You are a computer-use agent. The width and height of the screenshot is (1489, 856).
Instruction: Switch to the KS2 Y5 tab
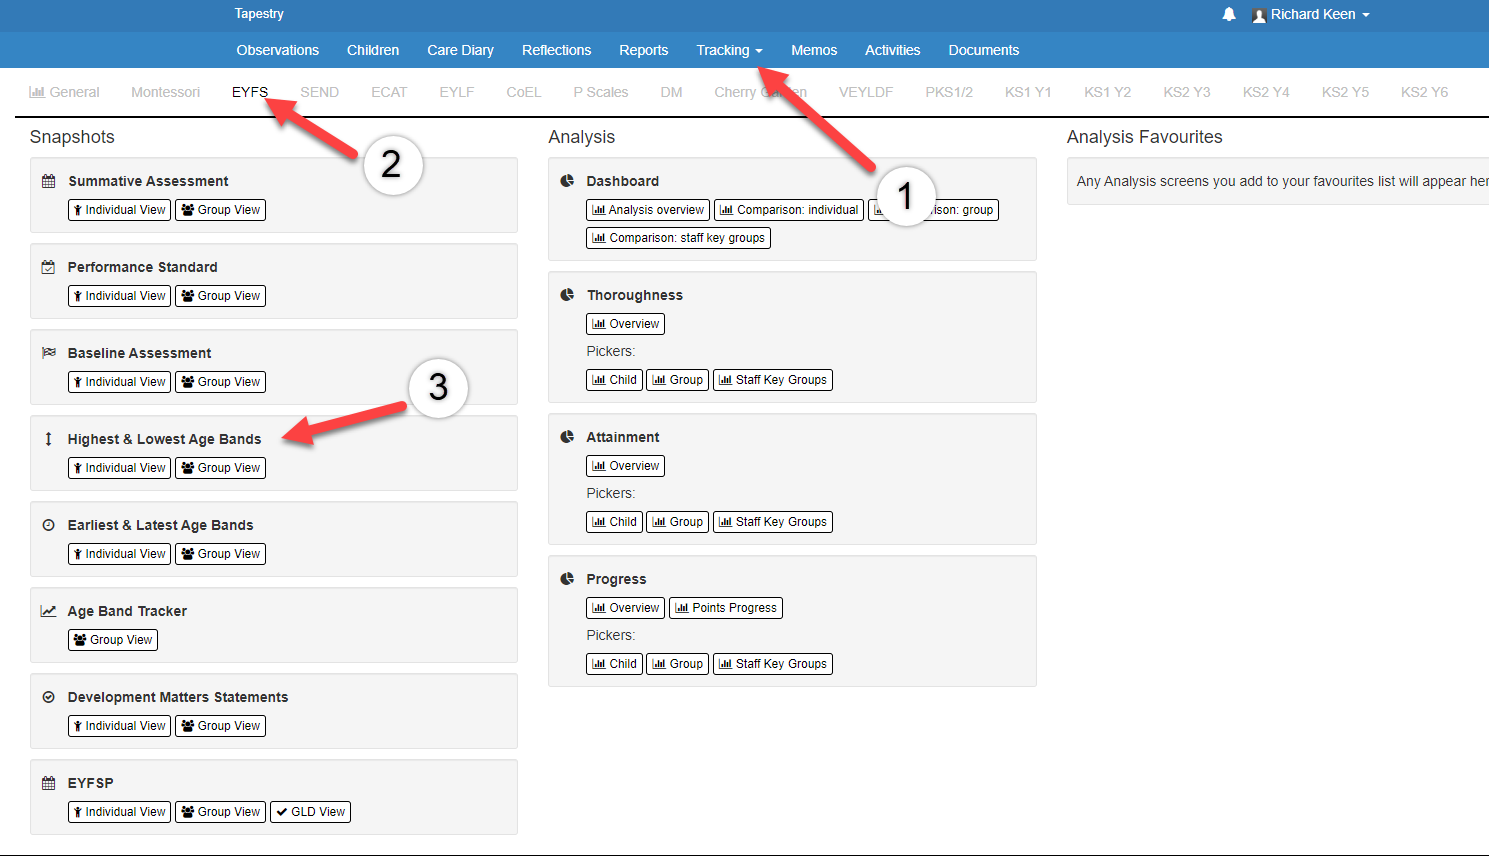(1345, 92)
